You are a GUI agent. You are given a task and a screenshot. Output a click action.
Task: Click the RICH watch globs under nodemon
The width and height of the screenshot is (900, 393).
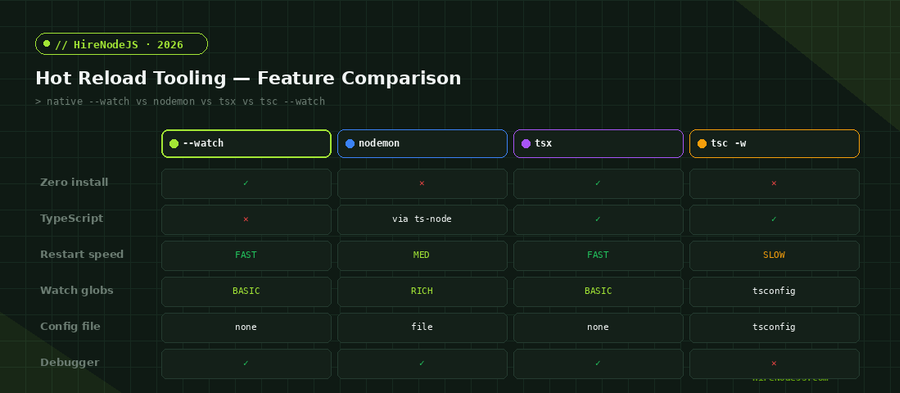click(422, 291)
